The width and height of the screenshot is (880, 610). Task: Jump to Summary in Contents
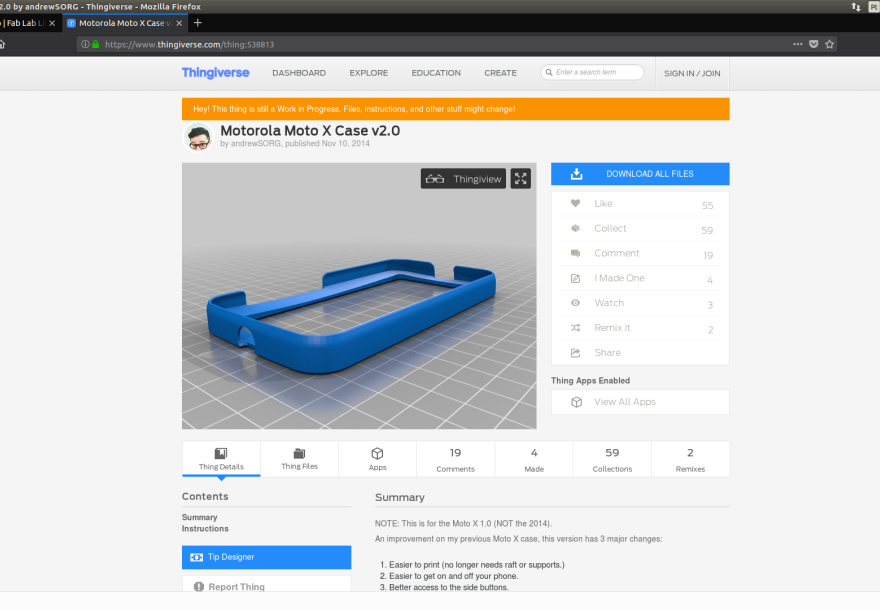tap(199, 517)
